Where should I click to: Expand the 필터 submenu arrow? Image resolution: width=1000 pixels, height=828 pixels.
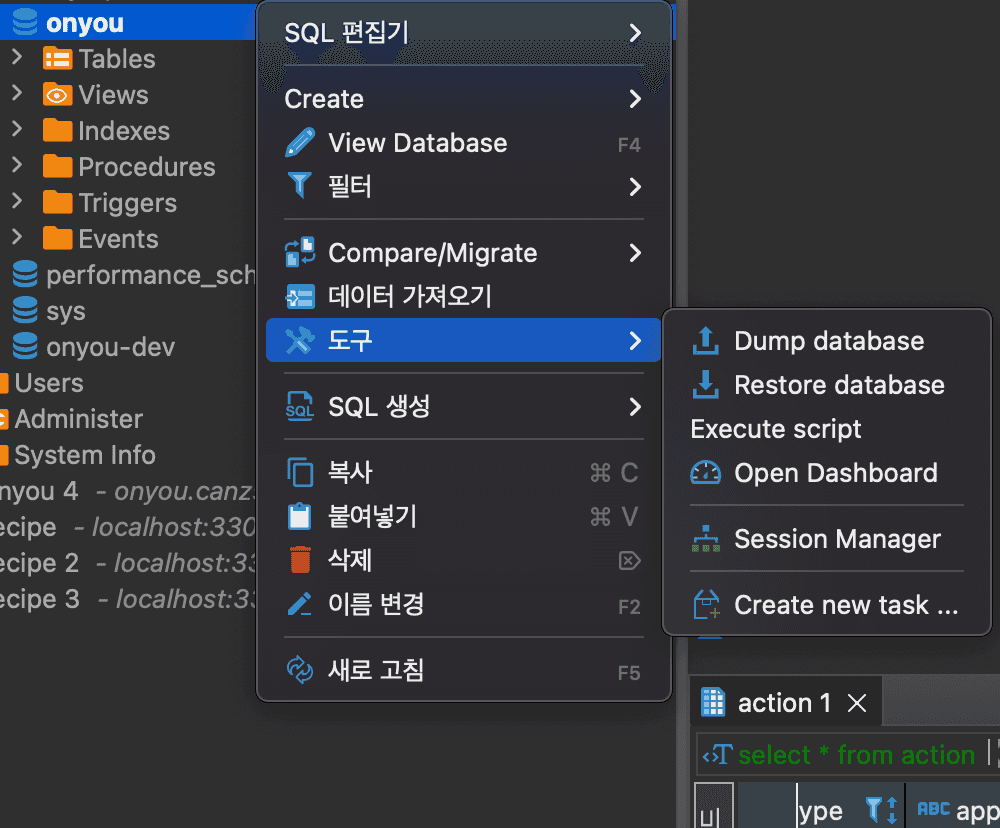coord(637,187)
